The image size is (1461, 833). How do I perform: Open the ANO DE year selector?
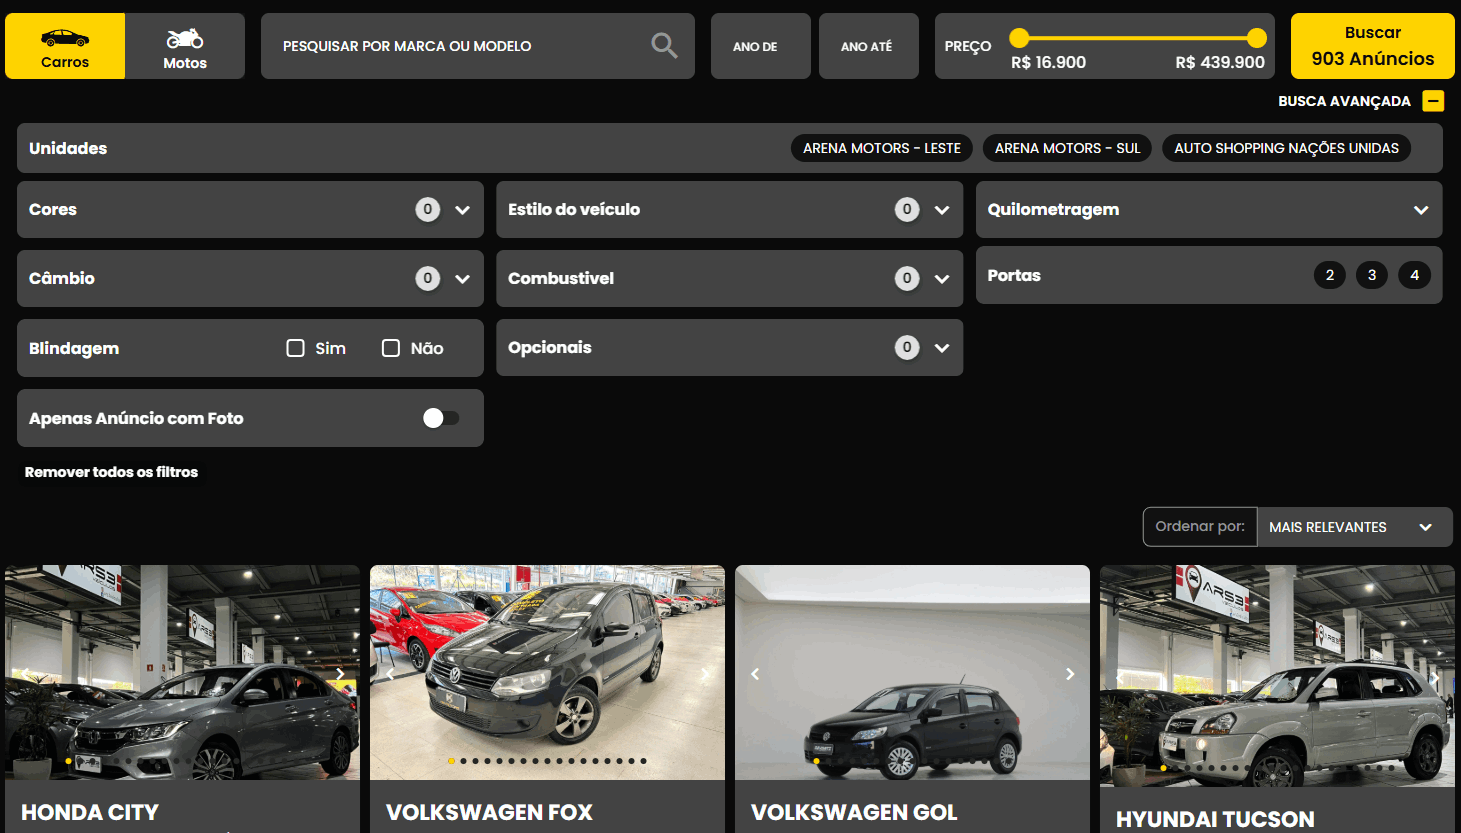pyautogui.click(x=760, y=46)
